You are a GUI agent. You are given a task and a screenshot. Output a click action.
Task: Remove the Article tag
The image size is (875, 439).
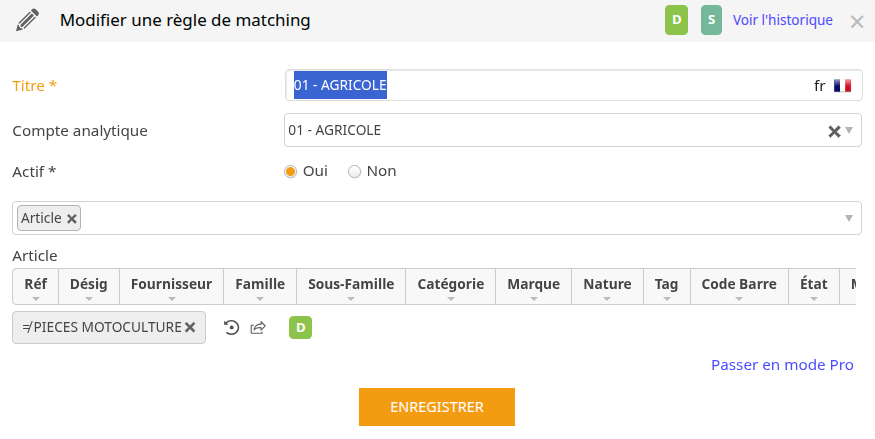click(71, 219)
